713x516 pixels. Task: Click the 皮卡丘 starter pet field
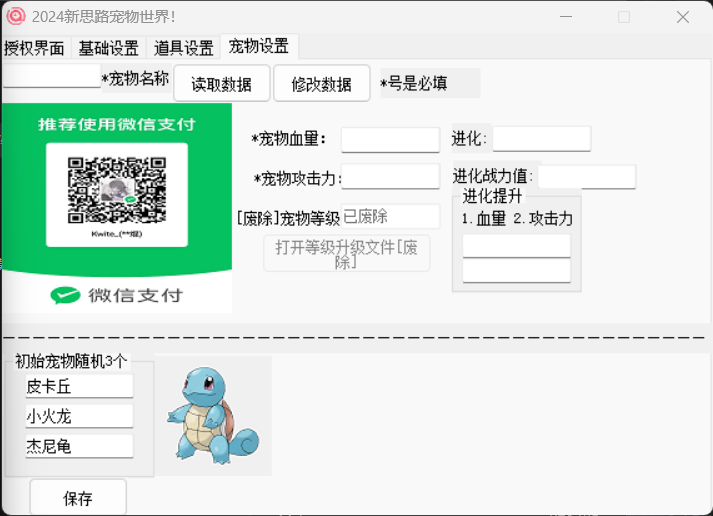click(x=79, y=386)
